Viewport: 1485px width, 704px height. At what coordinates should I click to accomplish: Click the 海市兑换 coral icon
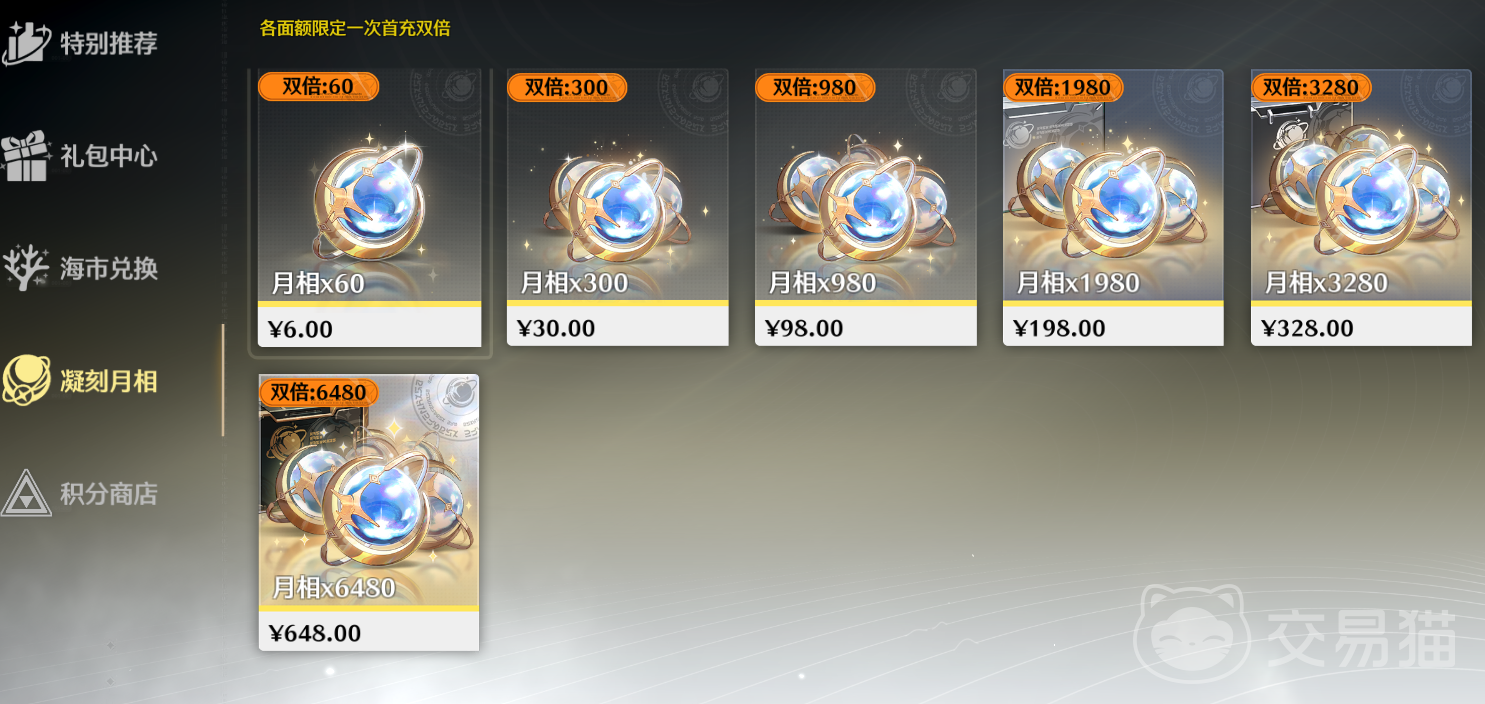pos(26,268)
